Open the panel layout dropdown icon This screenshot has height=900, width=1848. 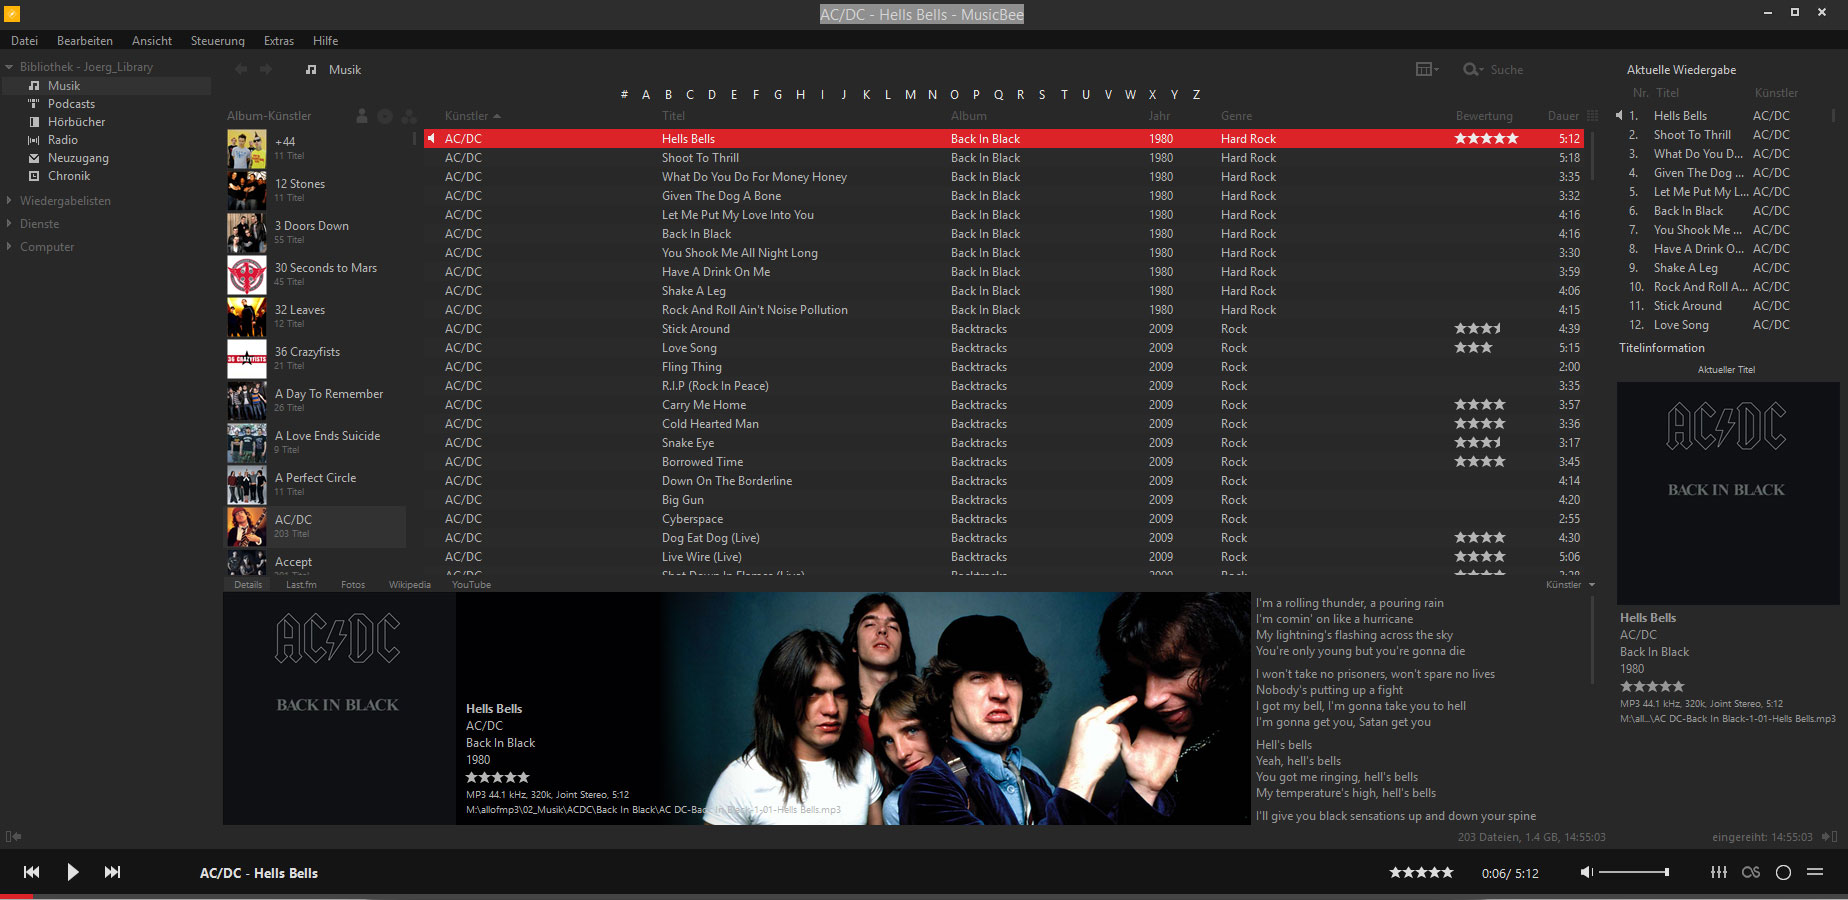[x=1427, y=69]
